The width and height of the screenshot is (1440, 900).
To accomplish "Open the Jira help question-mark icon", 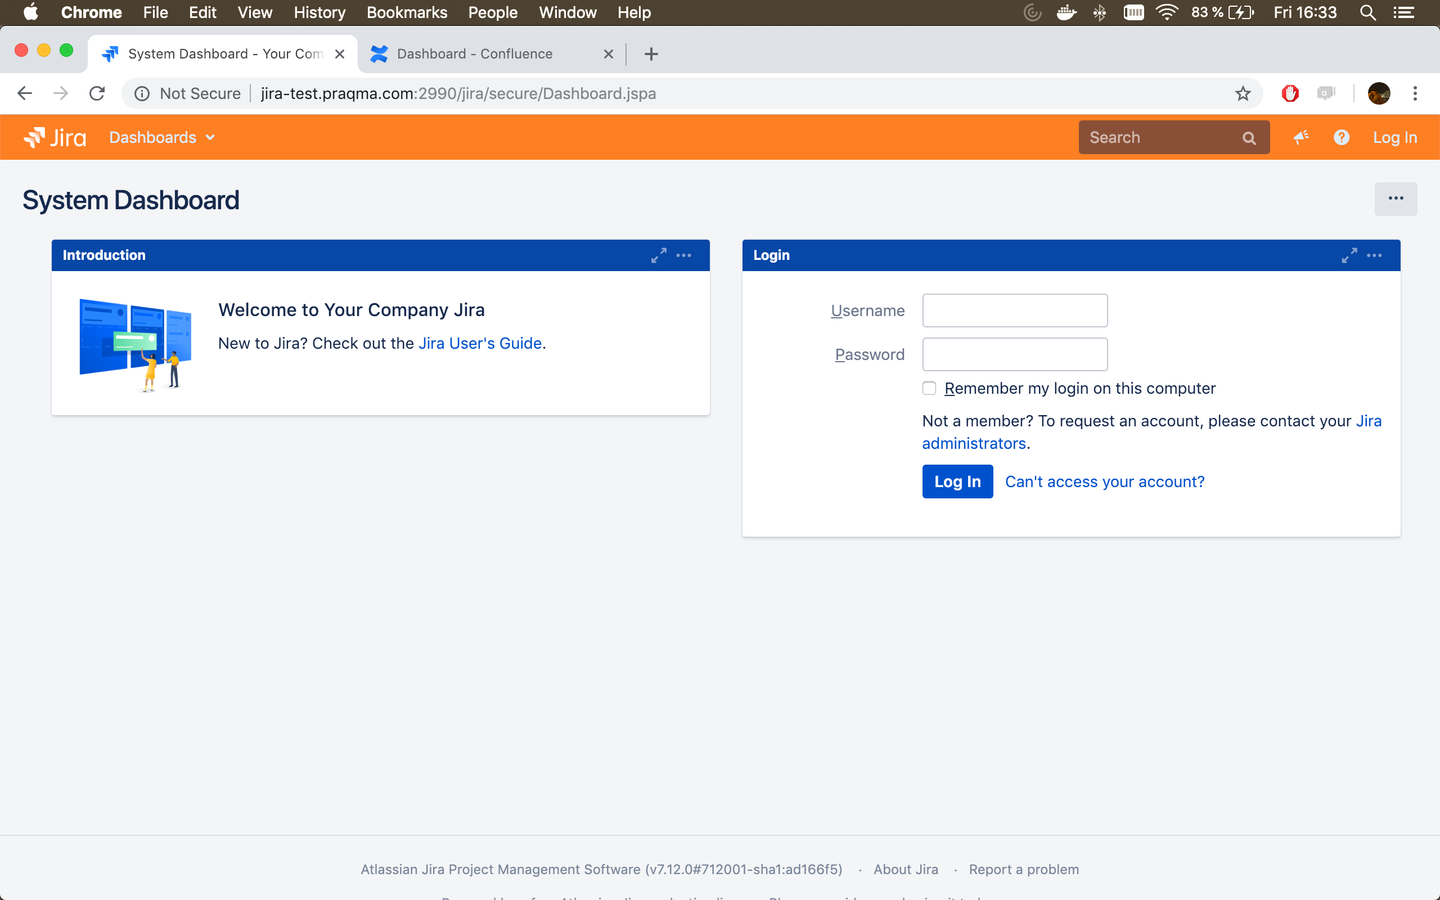I will point(1342,137).
